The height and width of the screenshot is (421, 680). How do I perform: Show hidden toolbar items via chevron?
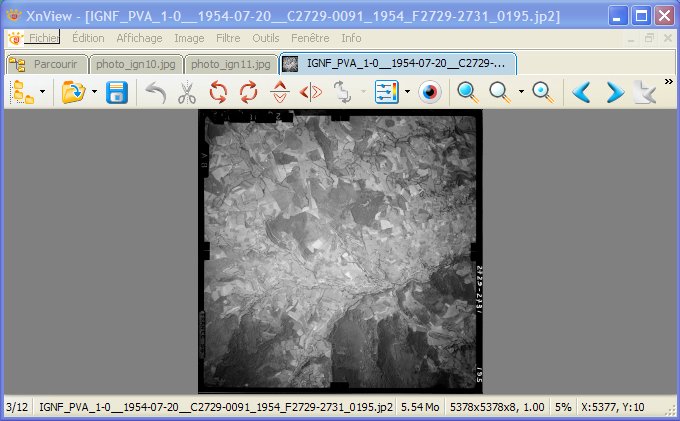tap(668, 83)
